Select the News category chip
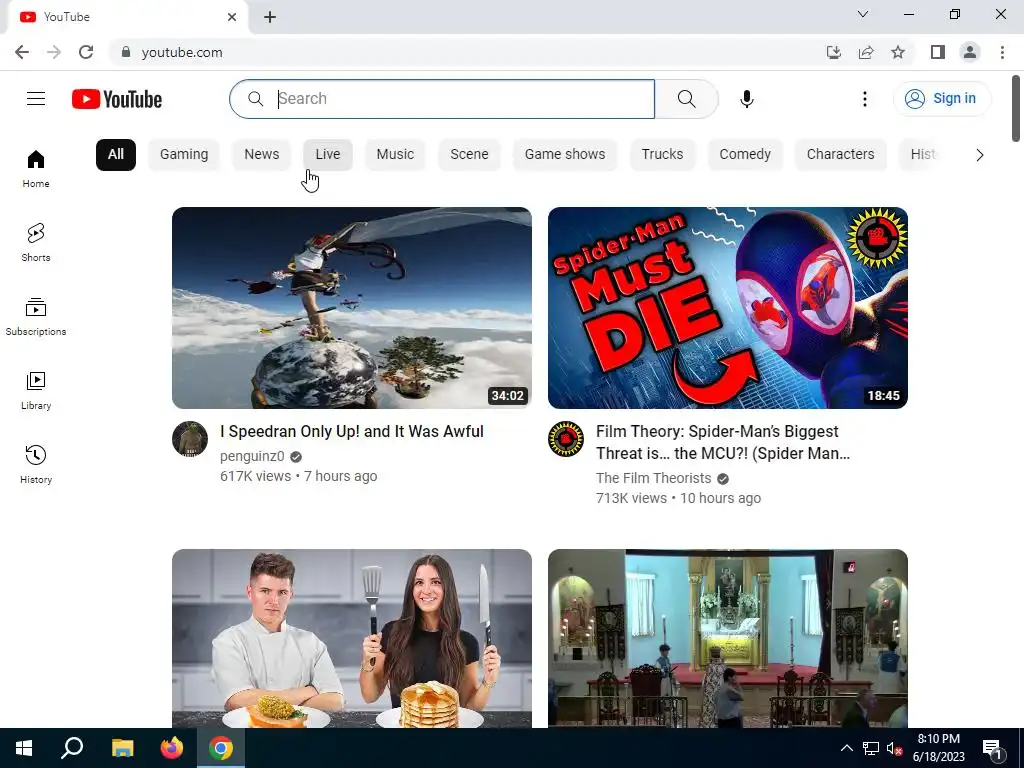 coord(262,155)
